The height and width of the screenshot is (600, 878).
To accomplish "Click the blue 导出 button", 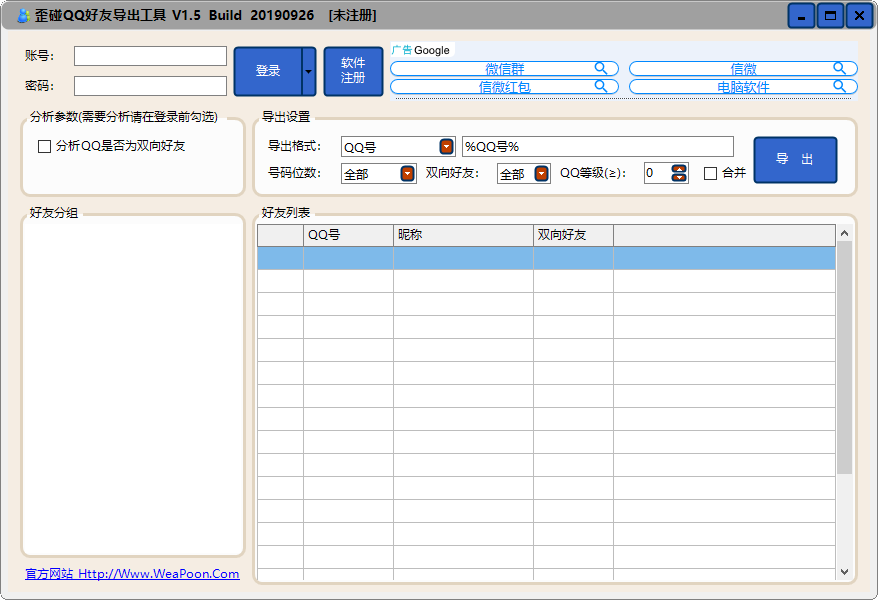I will (x=795, y=158).
